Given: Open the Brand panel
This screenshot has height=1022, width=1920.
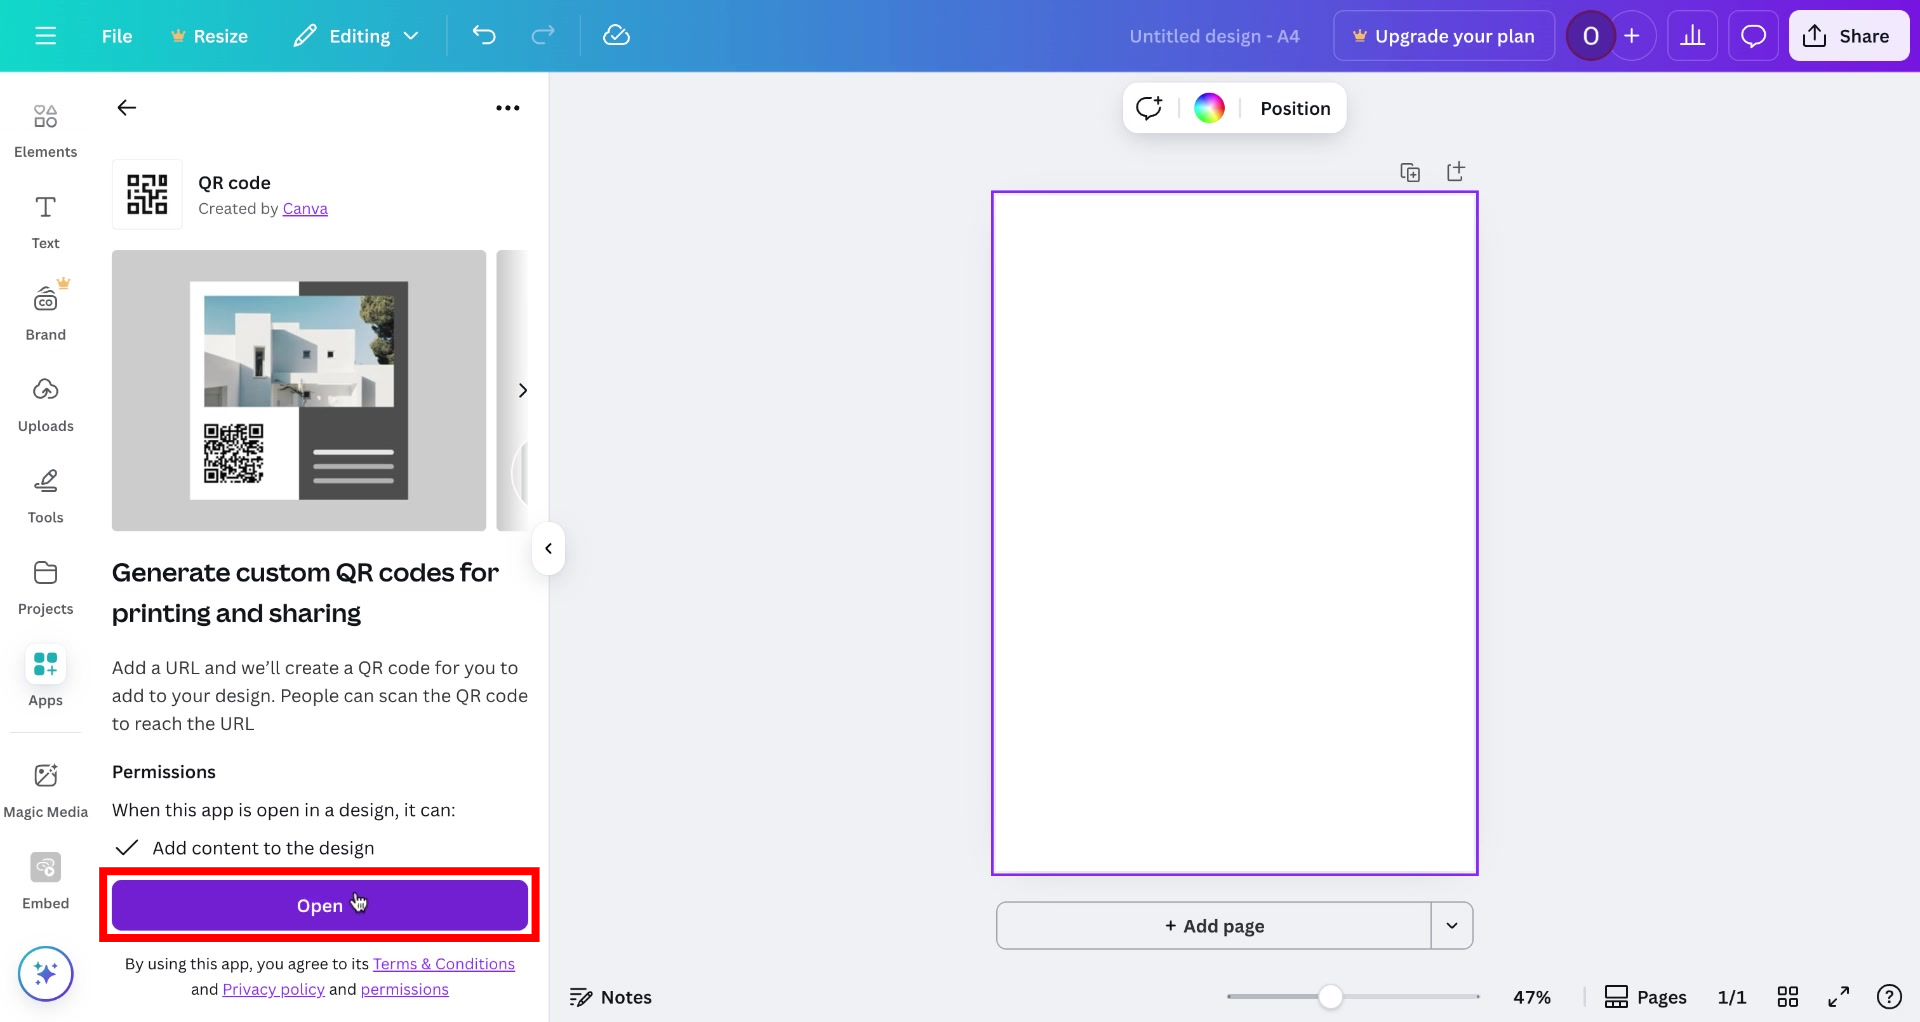Looking at the screenshot, I should (45, 311).
